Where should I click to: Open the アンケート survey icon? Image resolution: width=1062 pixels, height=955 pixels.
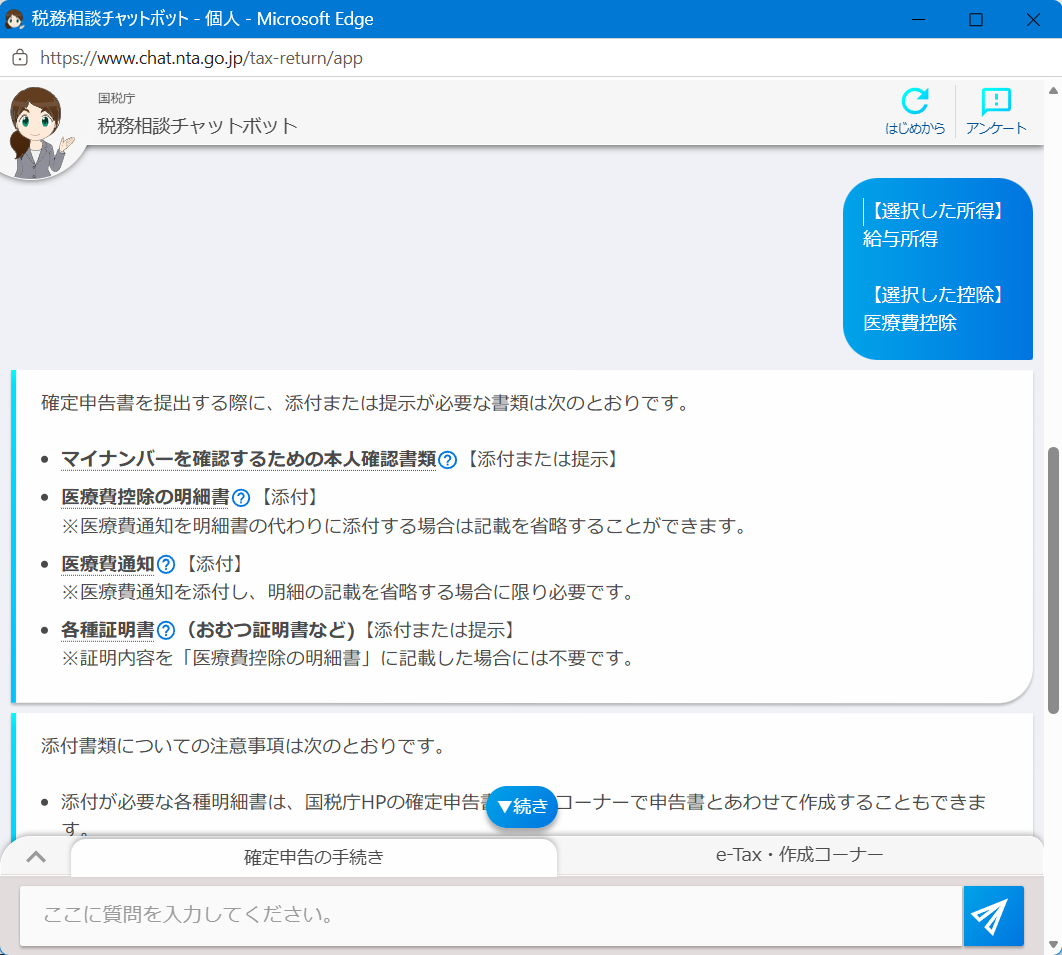996,111
